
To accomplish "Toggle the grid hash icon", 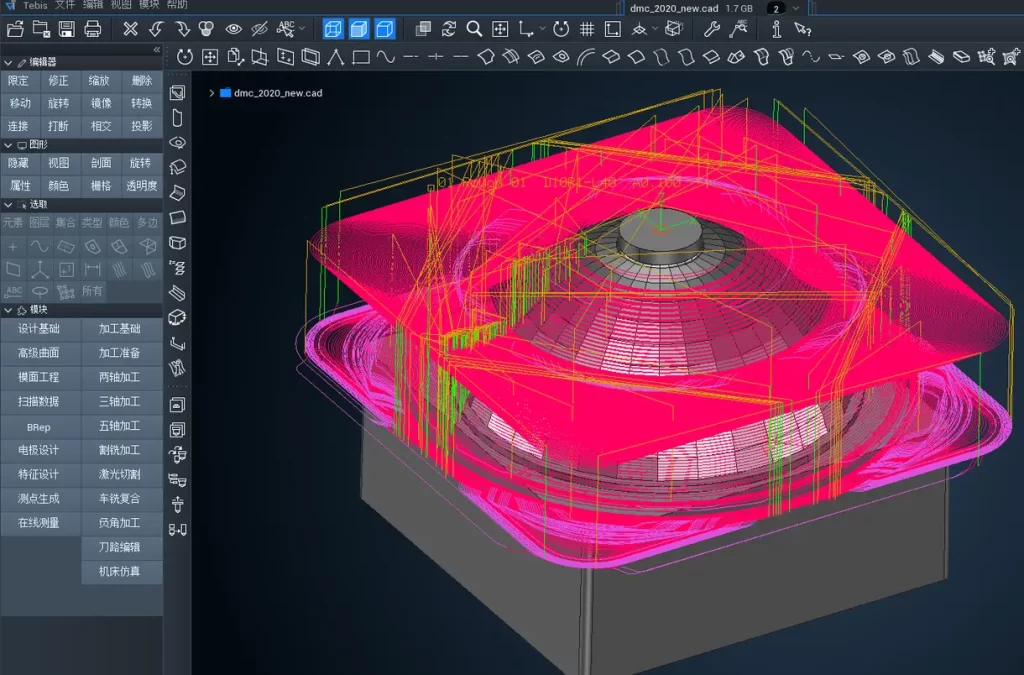I will (587, 29).
